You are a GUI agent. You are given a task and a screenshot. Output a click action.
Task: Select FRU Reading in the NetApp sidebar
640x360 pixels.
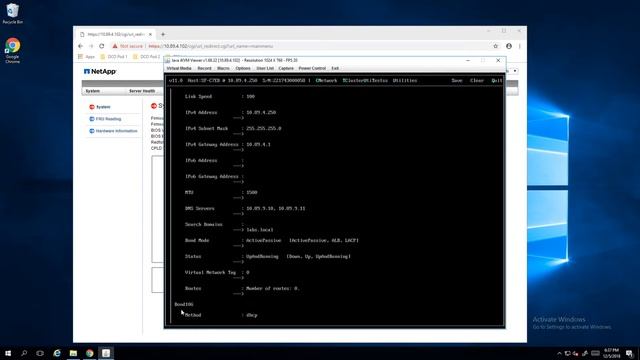click(109, 119)
